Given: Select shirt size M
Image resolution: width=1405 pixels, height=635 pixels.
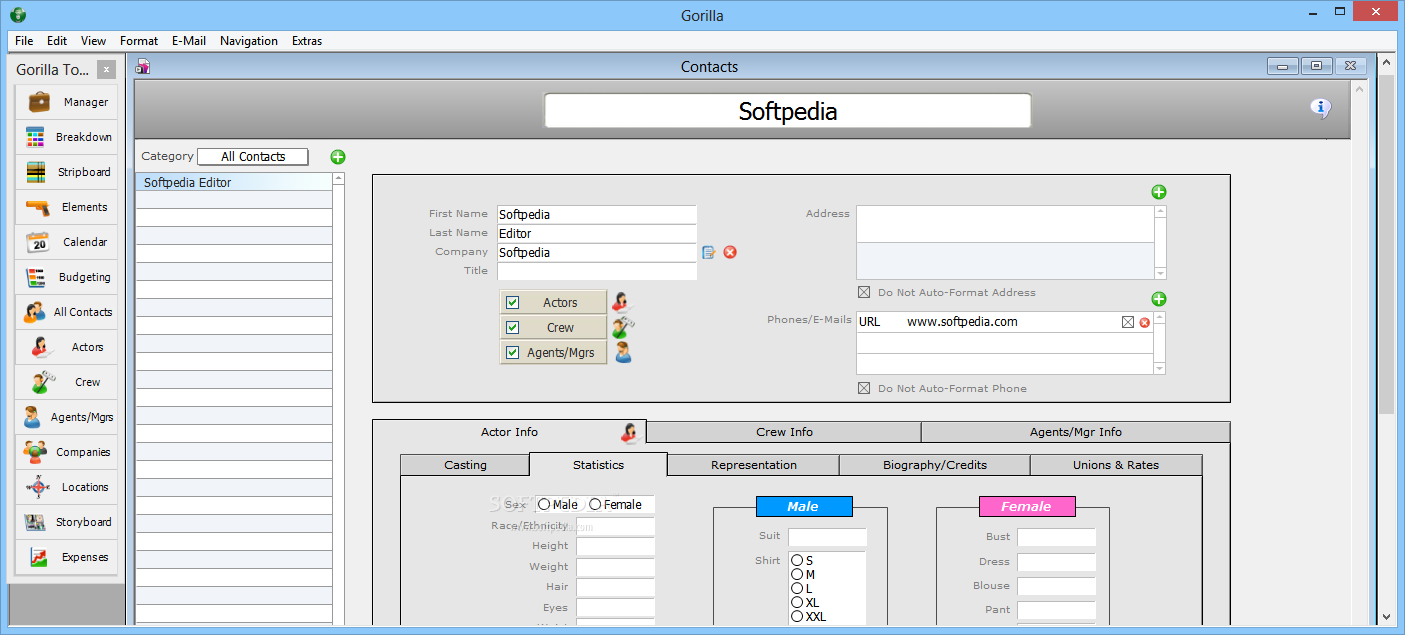Looking at the screenshot, I should tap(797, 574).
